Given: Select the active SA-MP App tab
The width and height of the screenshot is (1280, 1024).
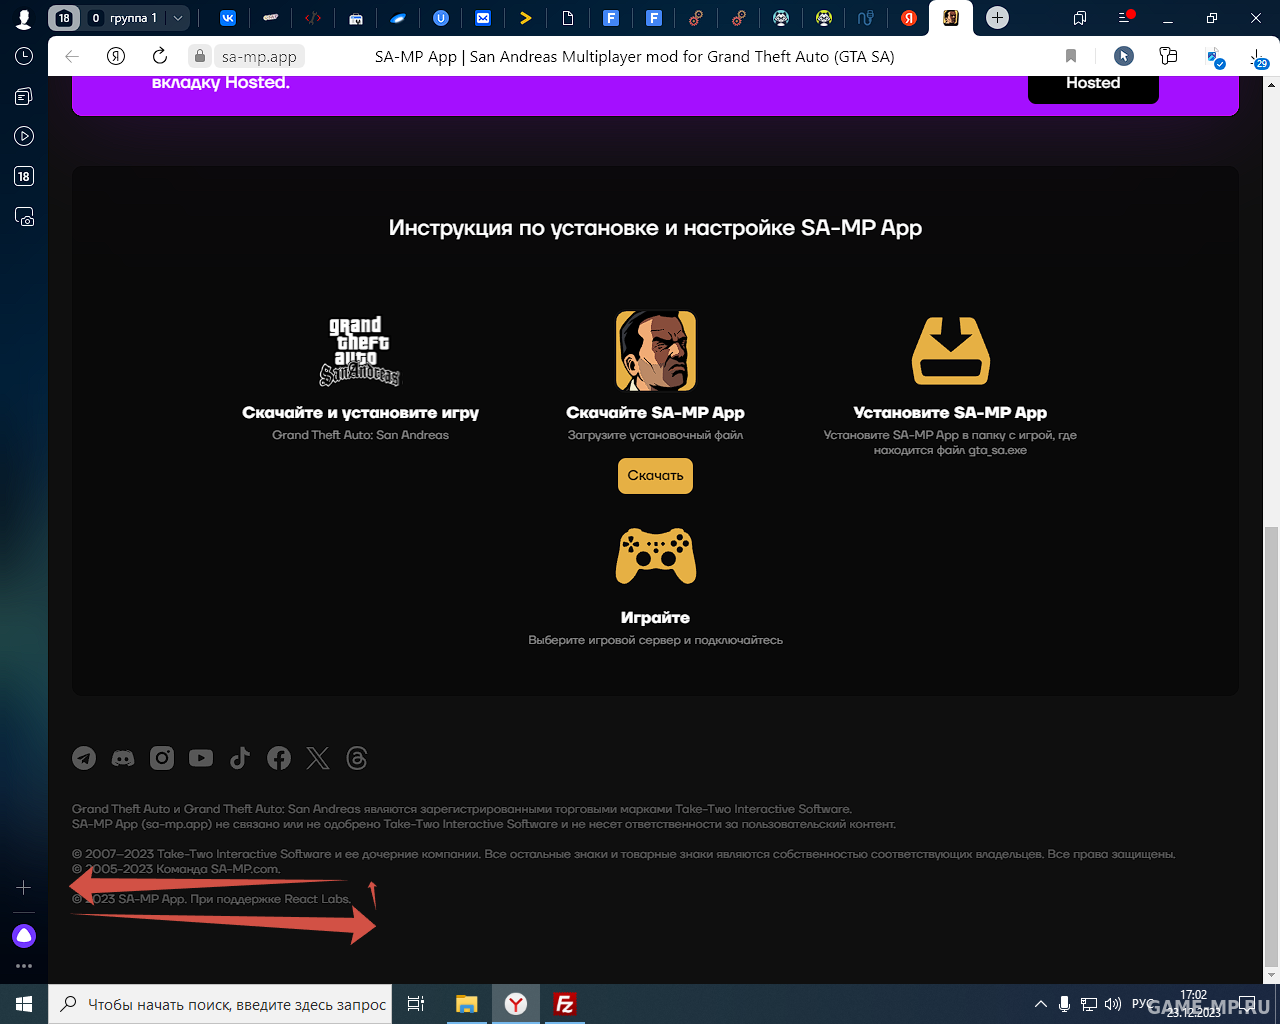Looking at the screenshot, I should point(951,18).
